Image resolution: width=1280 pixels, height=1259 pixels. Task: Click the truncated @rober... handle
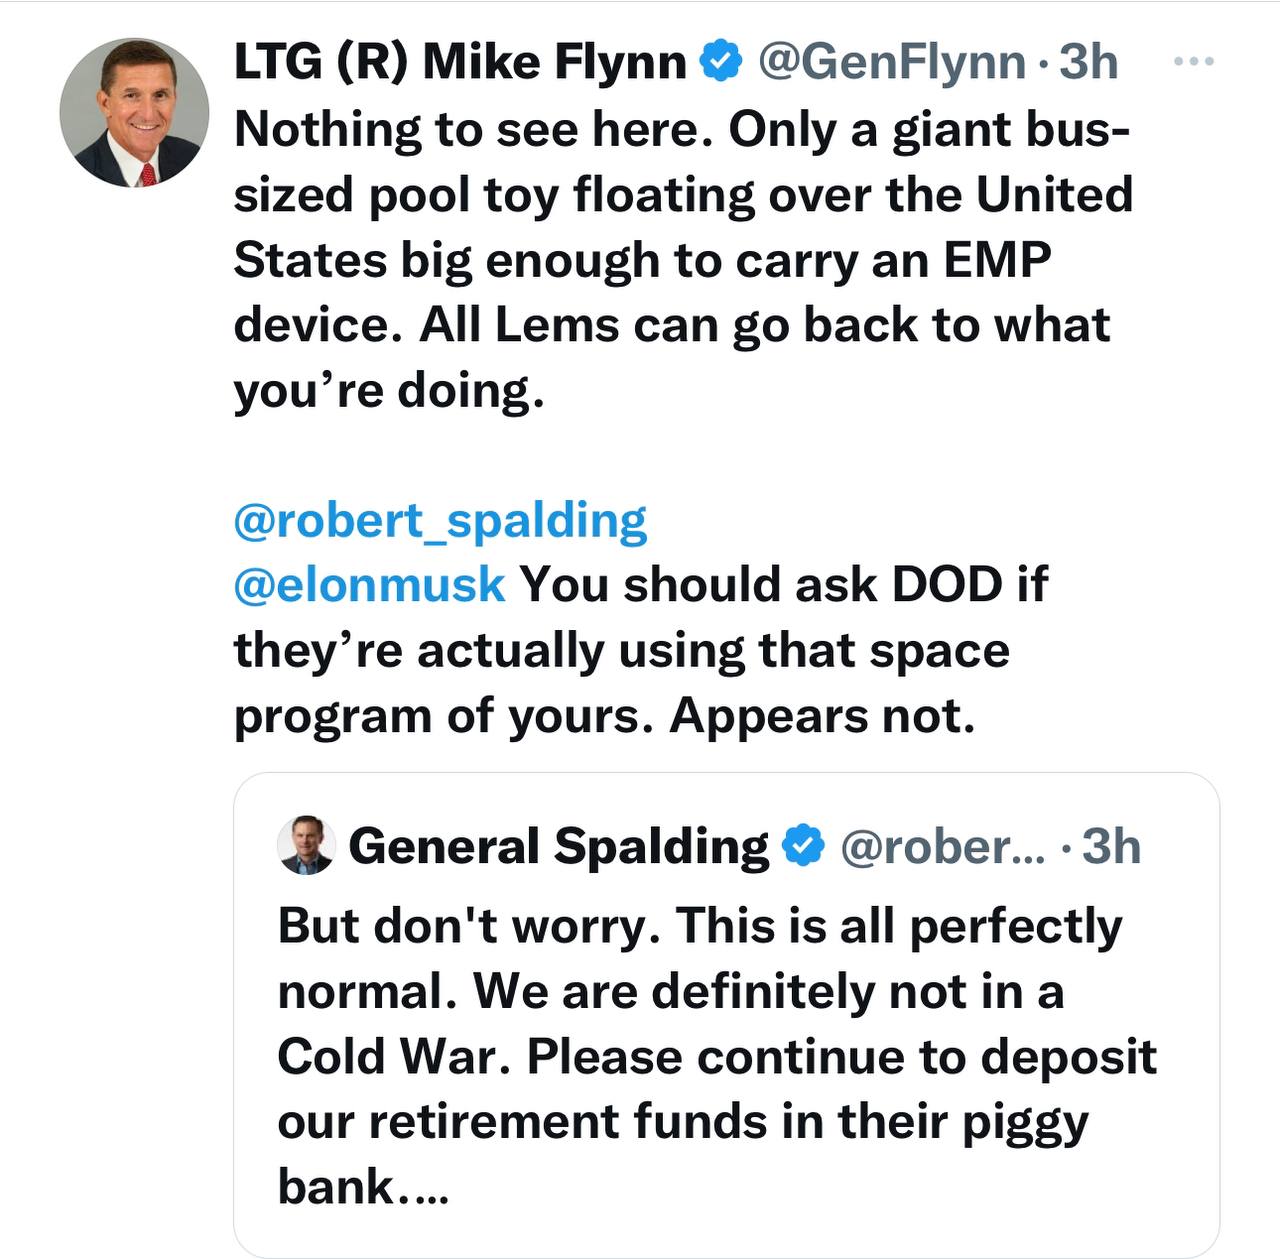click(x=942, y=846)
